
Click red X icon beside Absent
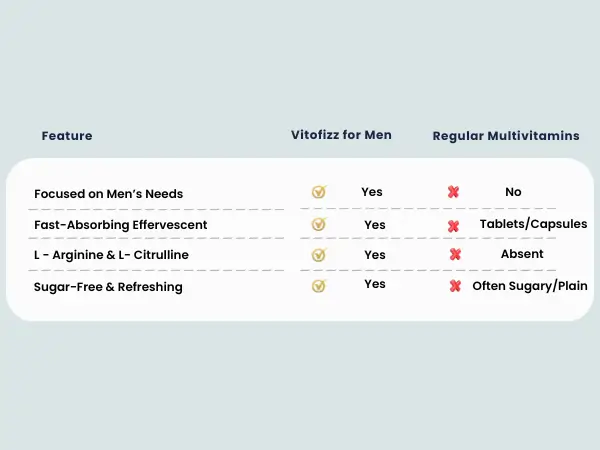pos(455,255)
